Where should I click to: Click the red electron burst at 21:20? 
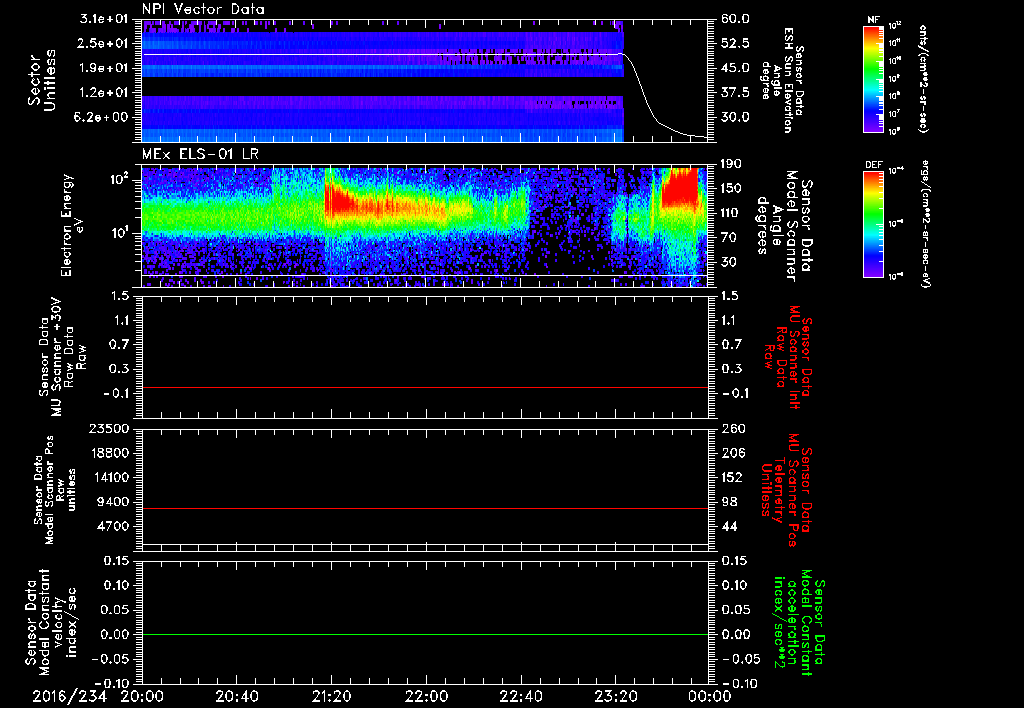[x=340, y=199]
